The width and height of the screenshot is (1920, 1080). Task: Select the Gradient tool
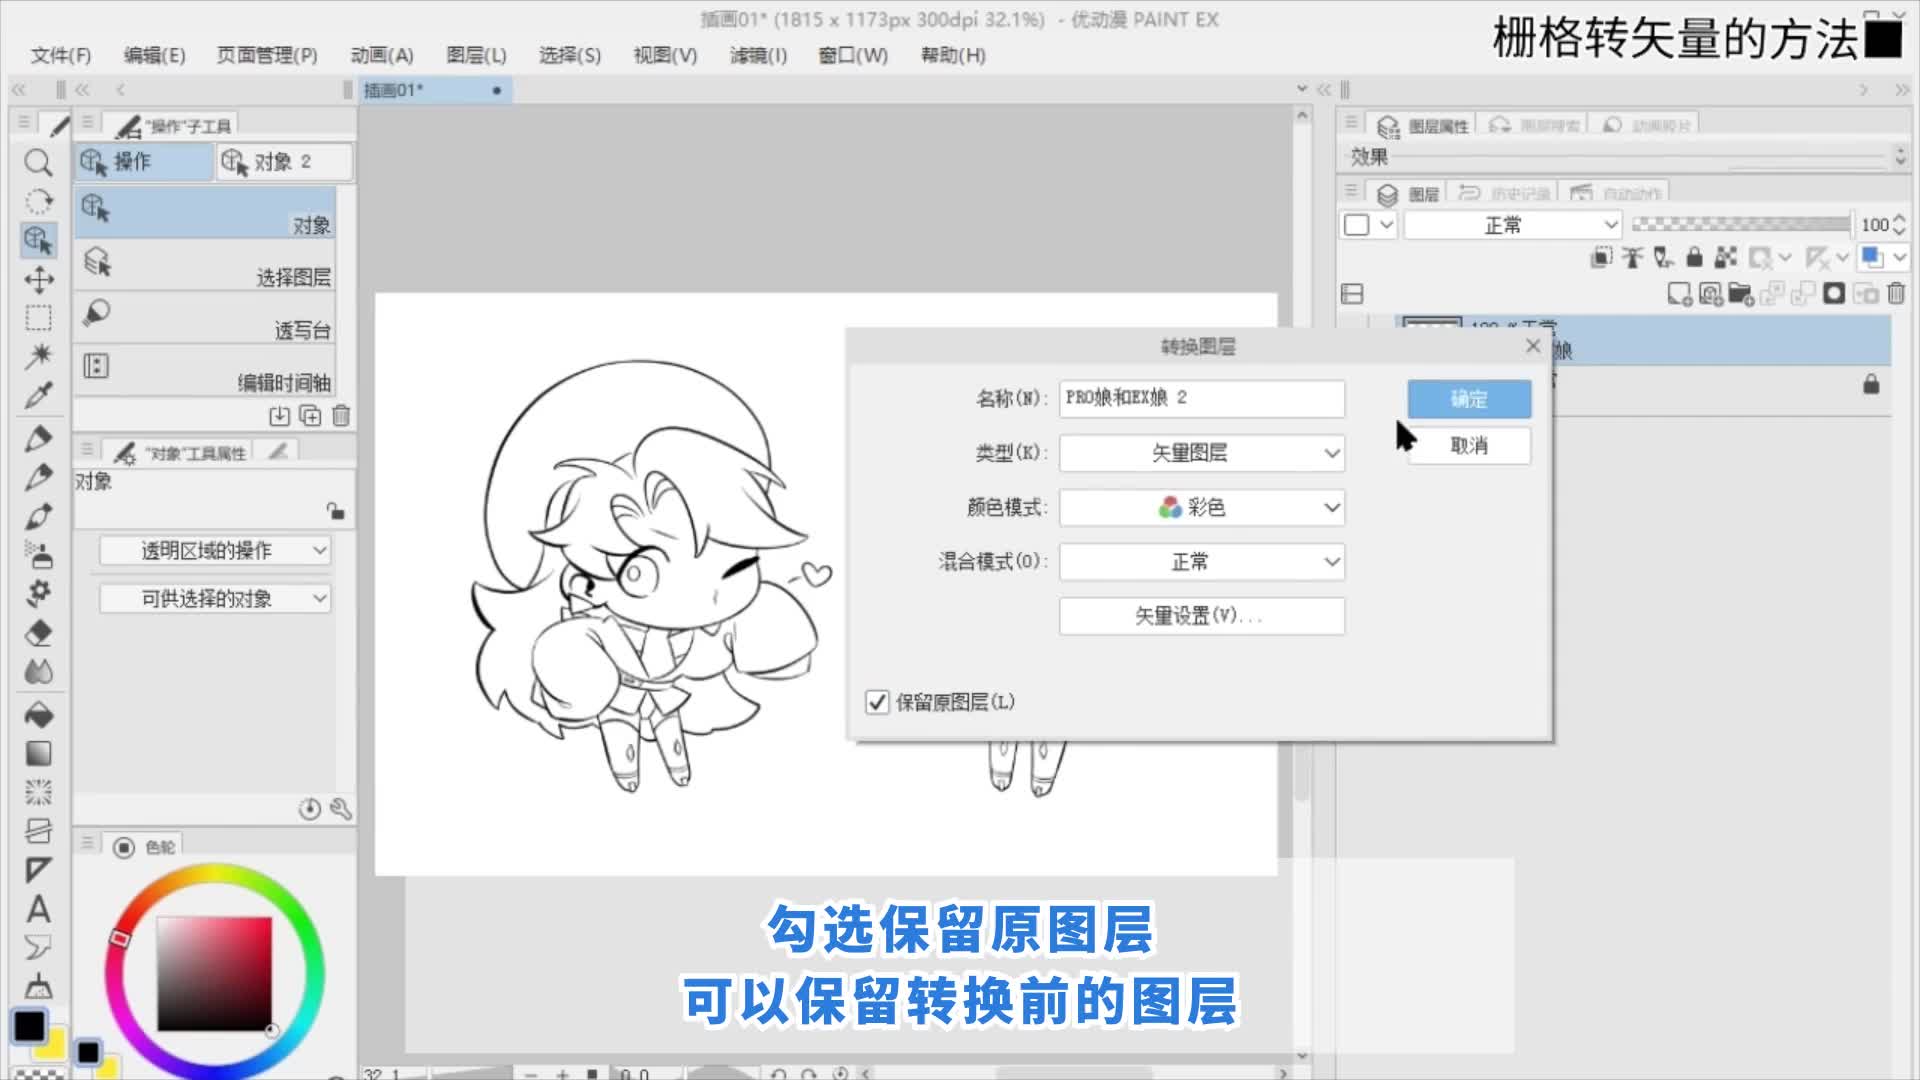38,753
